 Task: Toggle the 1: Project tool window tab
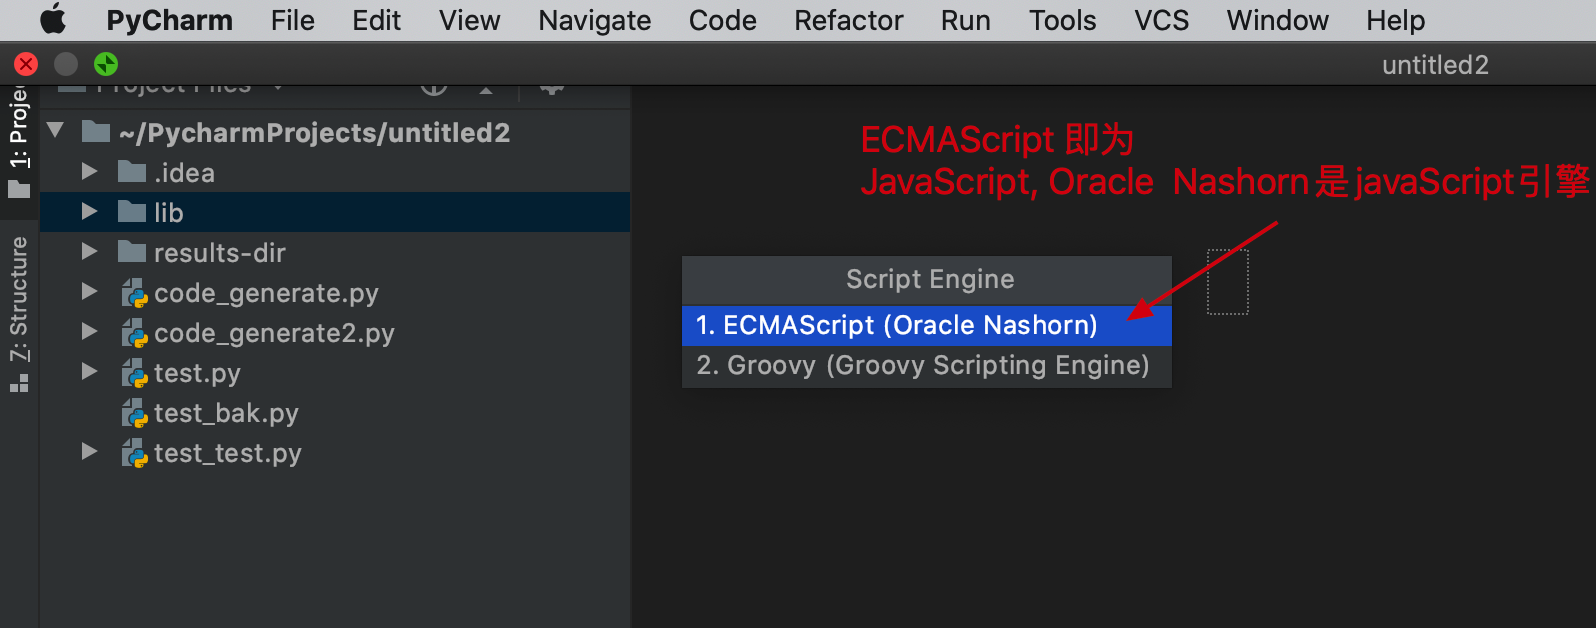19,142
